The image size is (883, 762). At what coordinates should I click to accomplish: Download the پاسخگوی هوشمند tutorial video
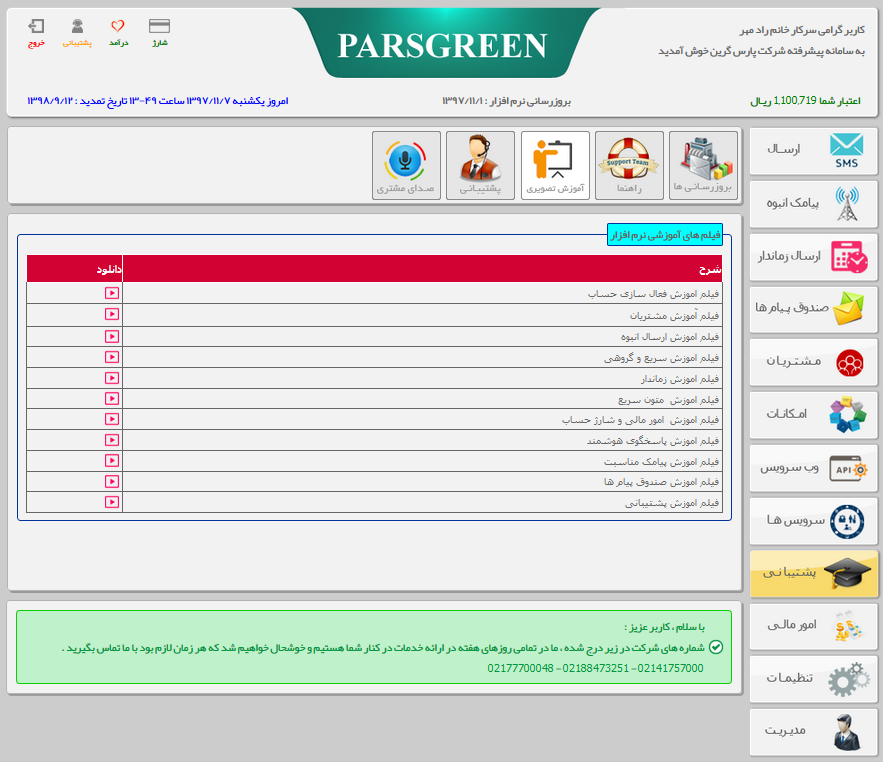112,440
